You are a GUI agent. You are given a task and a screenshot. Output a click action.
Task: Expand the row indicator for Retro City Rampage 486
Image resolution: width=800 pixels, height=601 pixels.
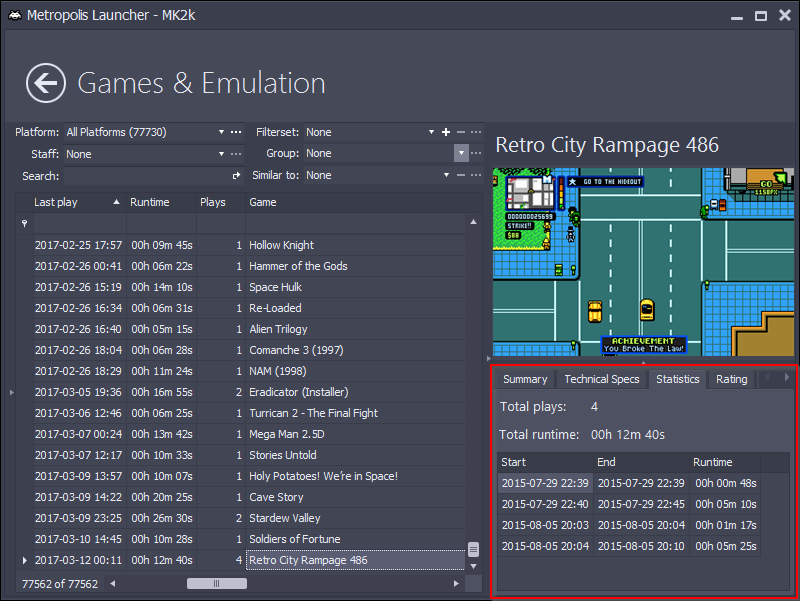coord(24,560)
